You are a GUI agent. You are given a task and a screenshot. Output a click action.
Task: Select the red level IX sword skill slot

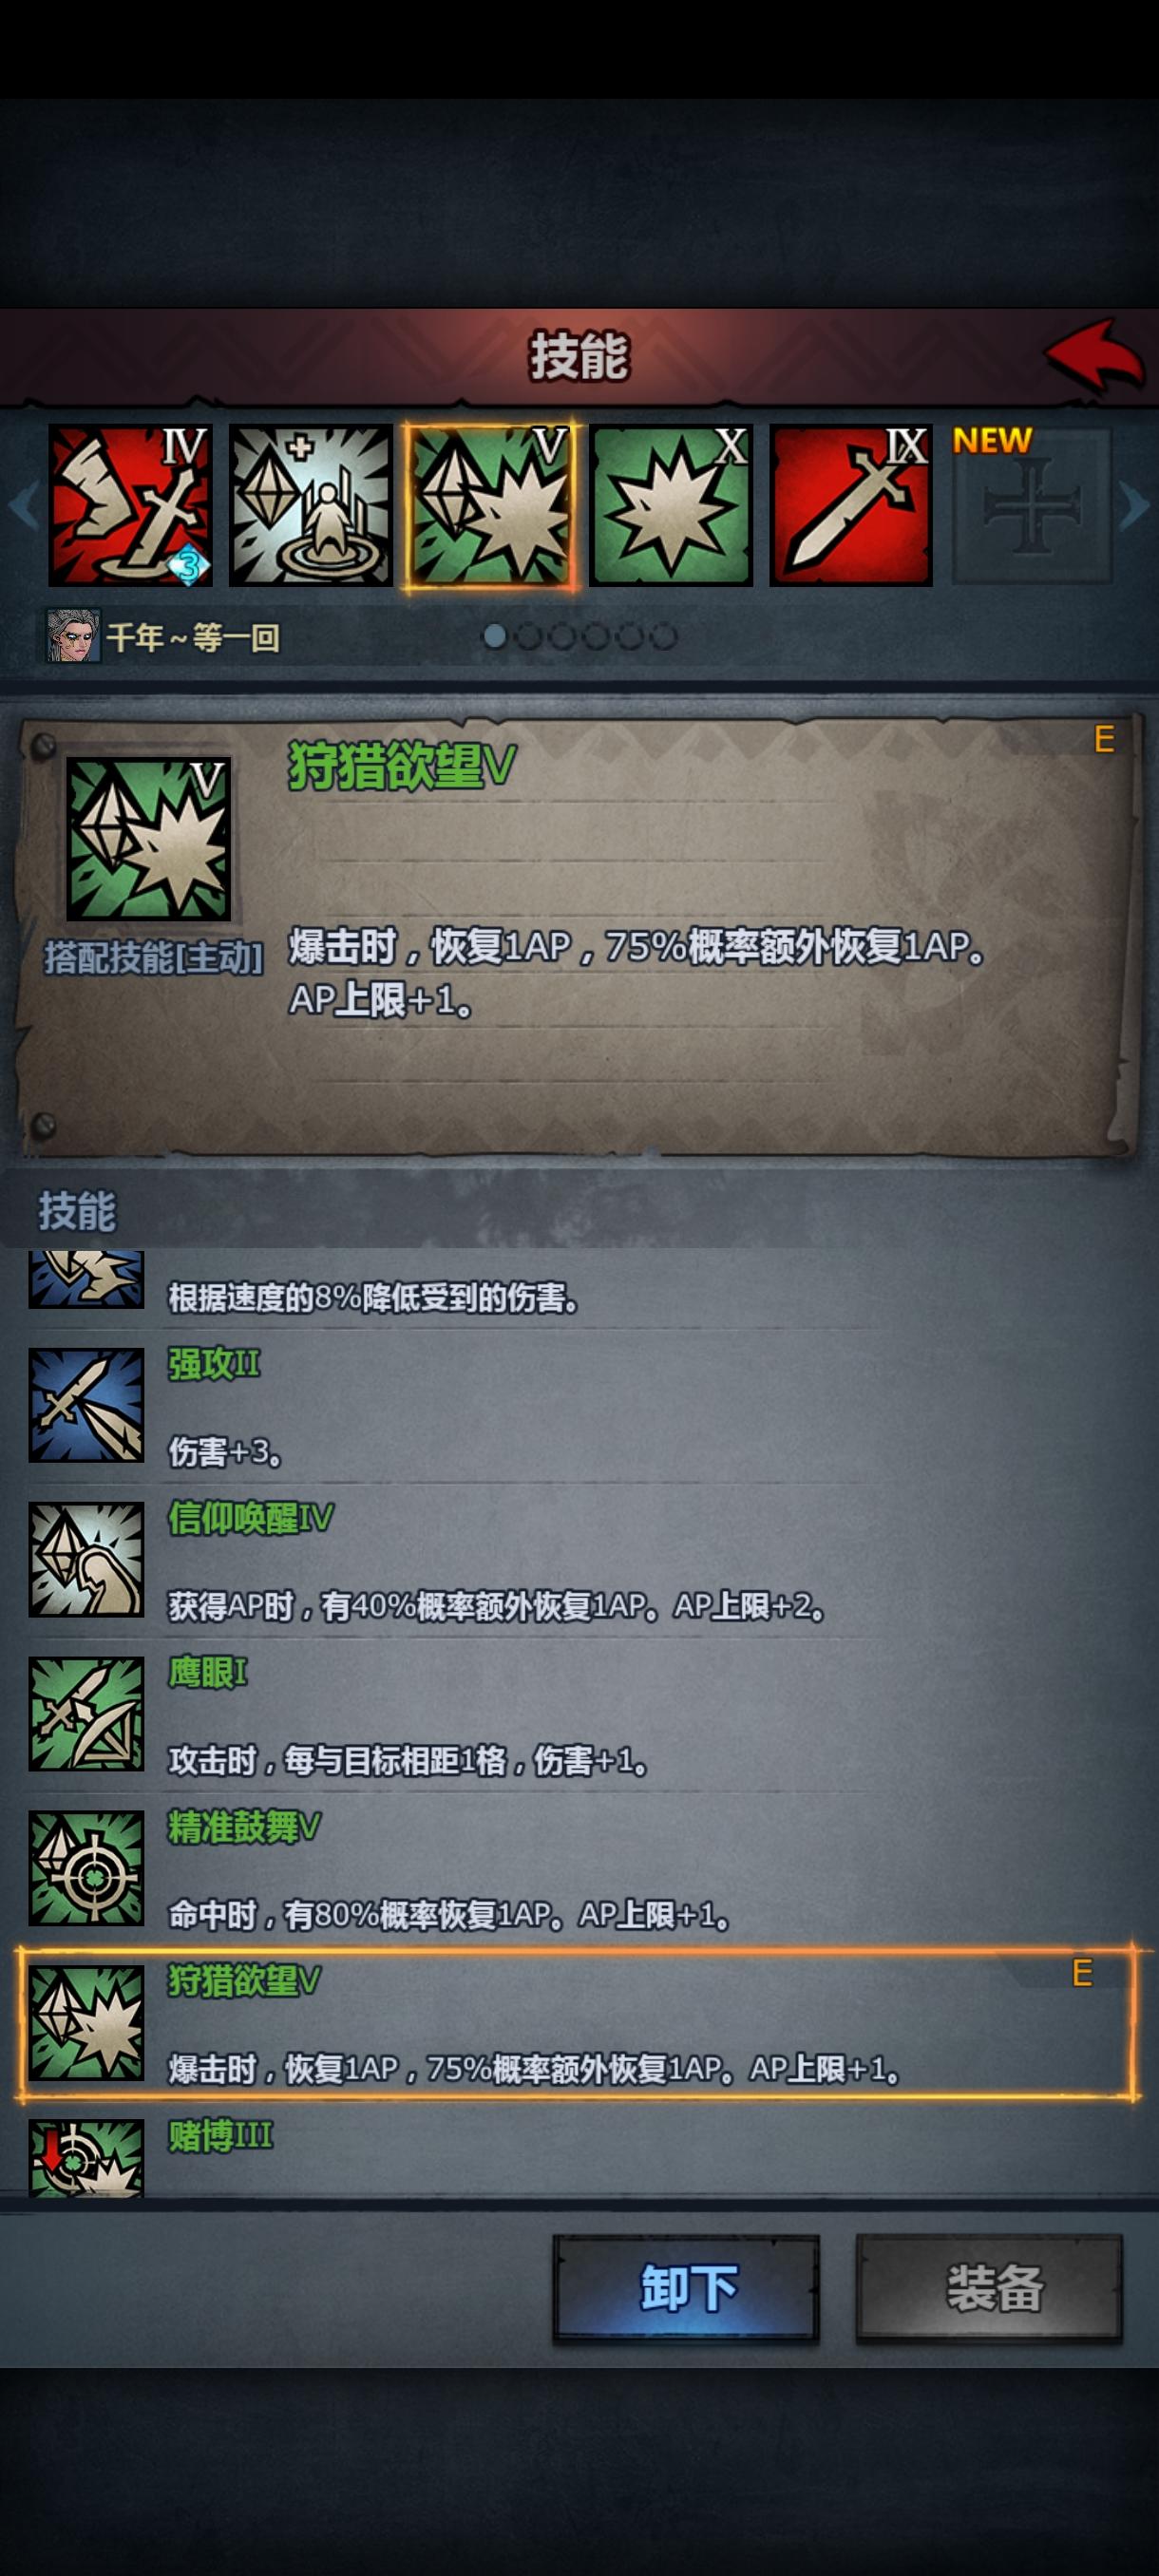click(850, 505)
